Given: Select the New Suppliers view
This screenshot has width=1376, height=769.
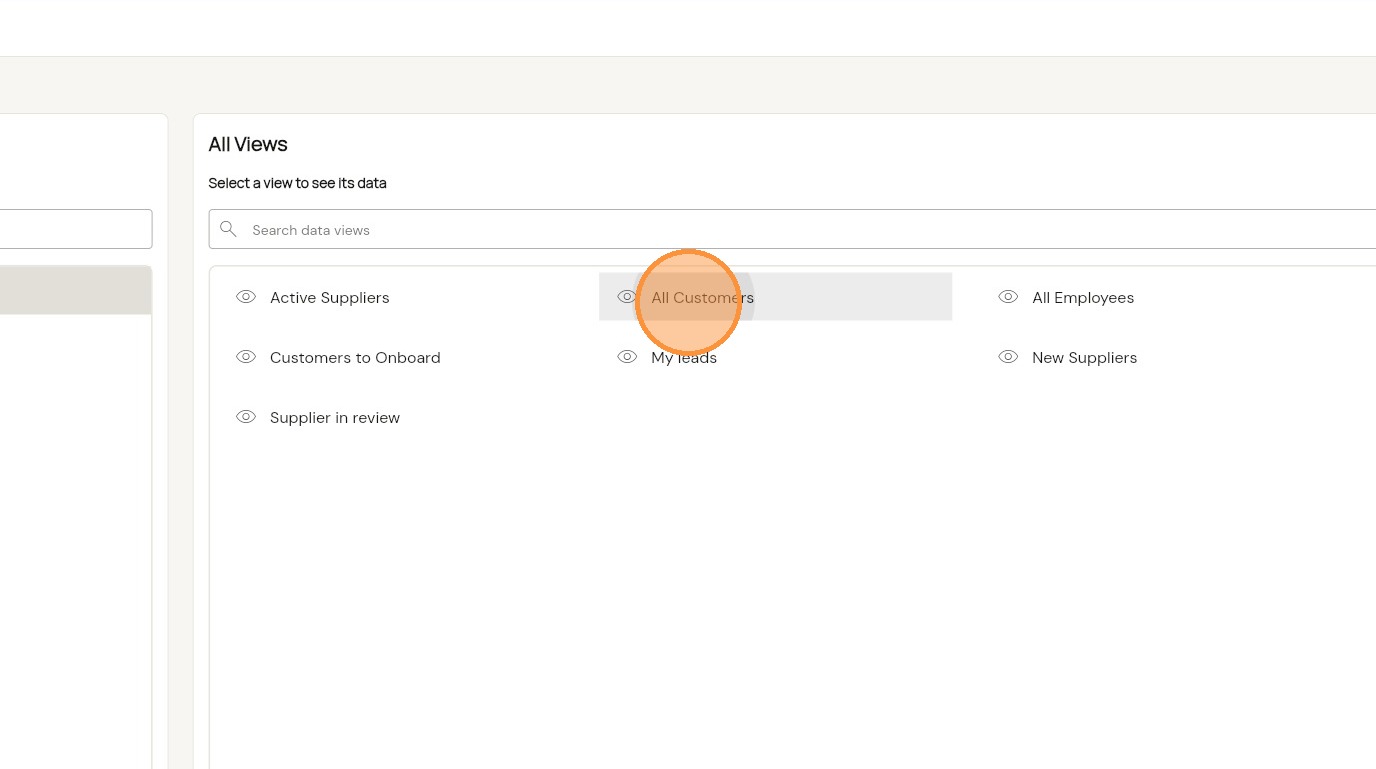Looking at the screenshot, I should (x=1084, y=358).
